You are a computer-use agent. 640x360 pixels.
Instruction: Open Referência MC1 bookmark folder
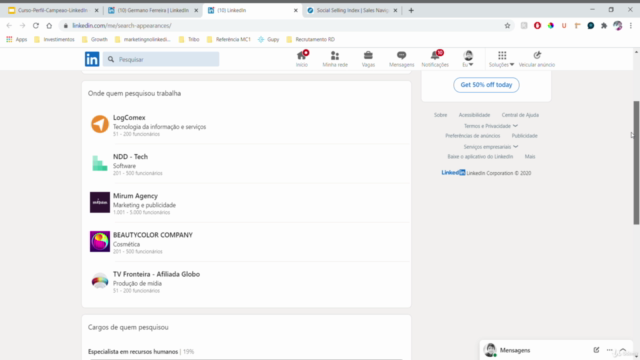[229, 40]
